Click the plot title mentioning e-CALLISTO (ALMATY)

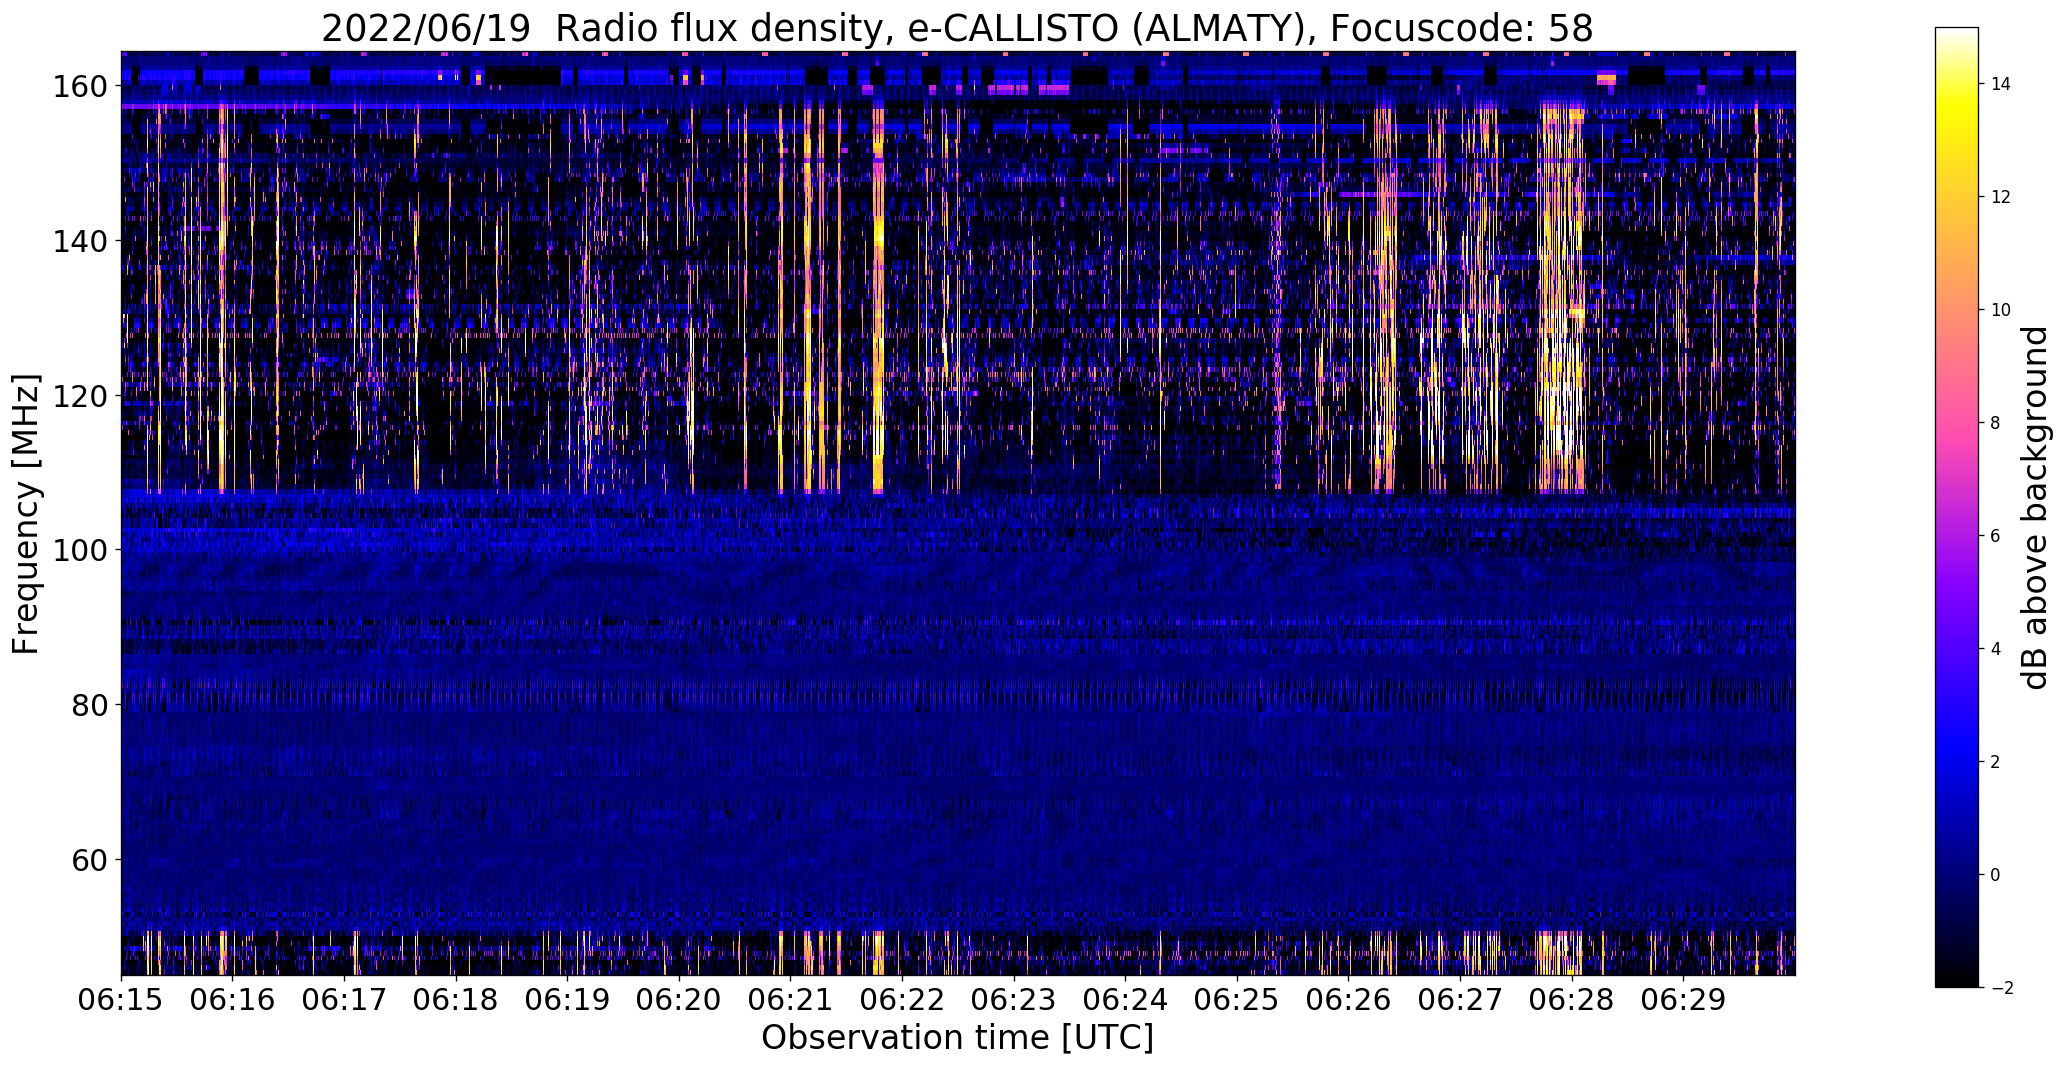957,29
